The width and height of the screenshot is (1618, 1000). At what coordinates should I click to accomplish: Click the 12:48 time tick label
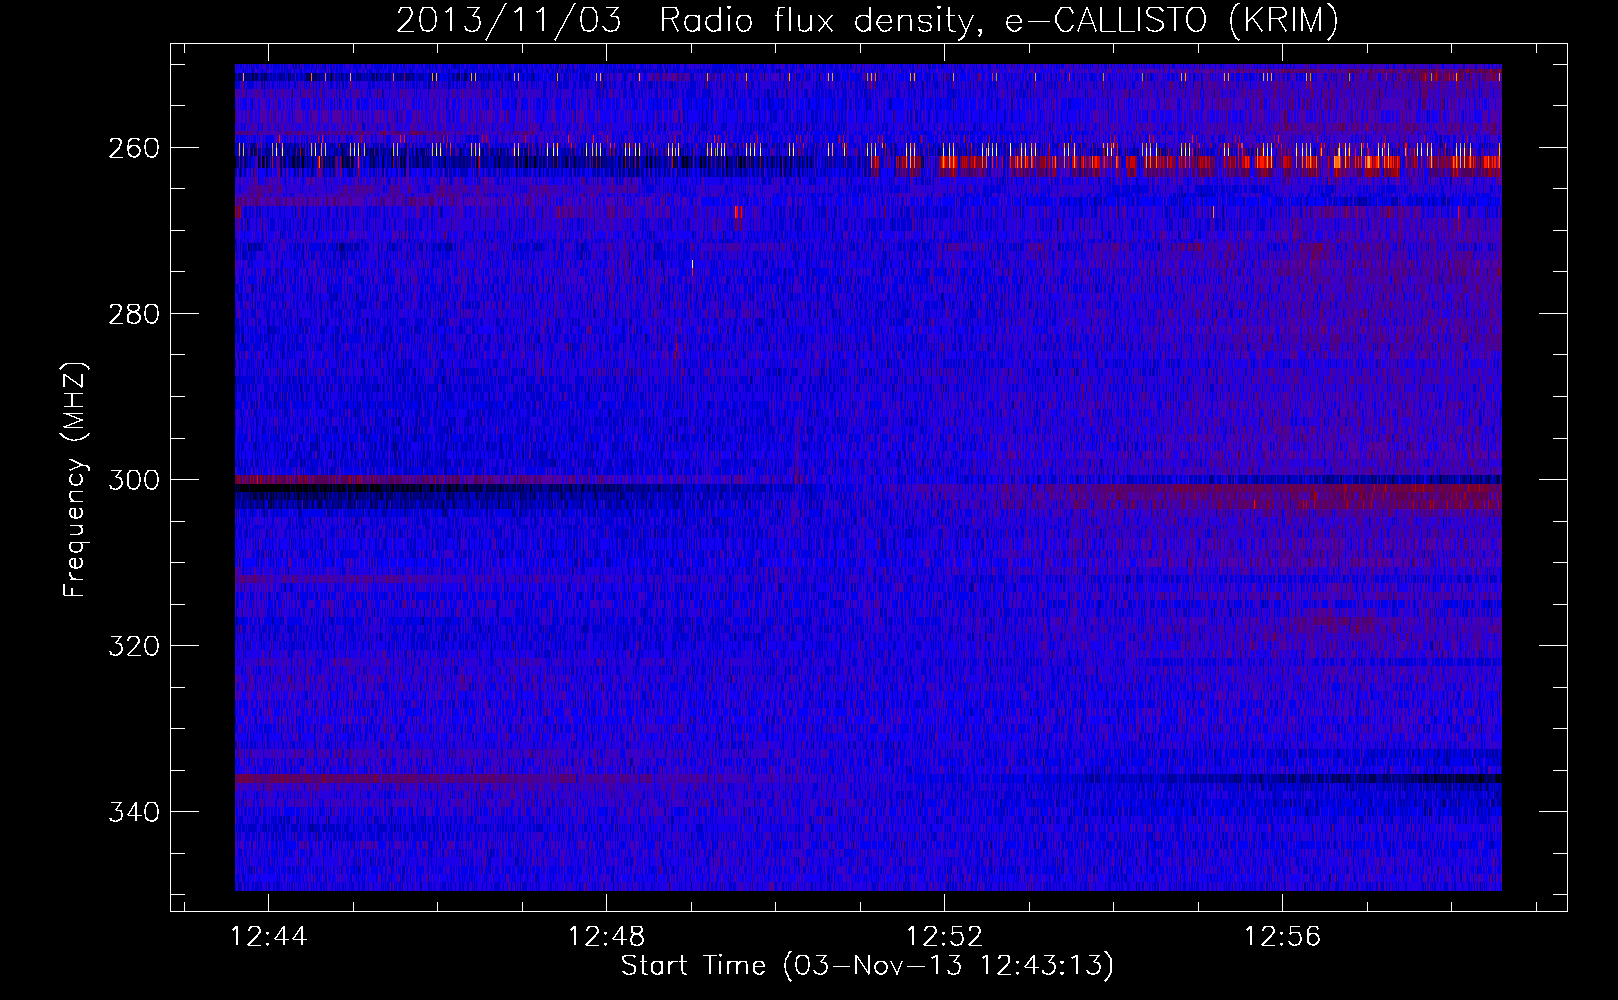607,937
